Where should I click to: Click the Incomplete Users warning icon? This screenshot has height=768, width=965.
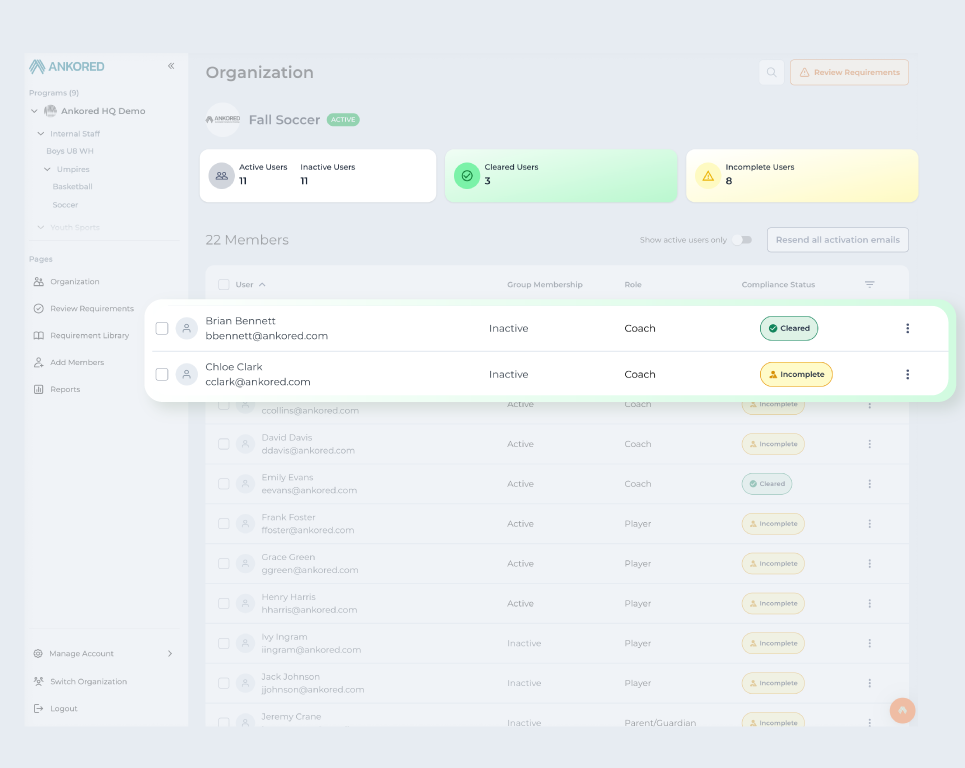click(x=708, y=176)
